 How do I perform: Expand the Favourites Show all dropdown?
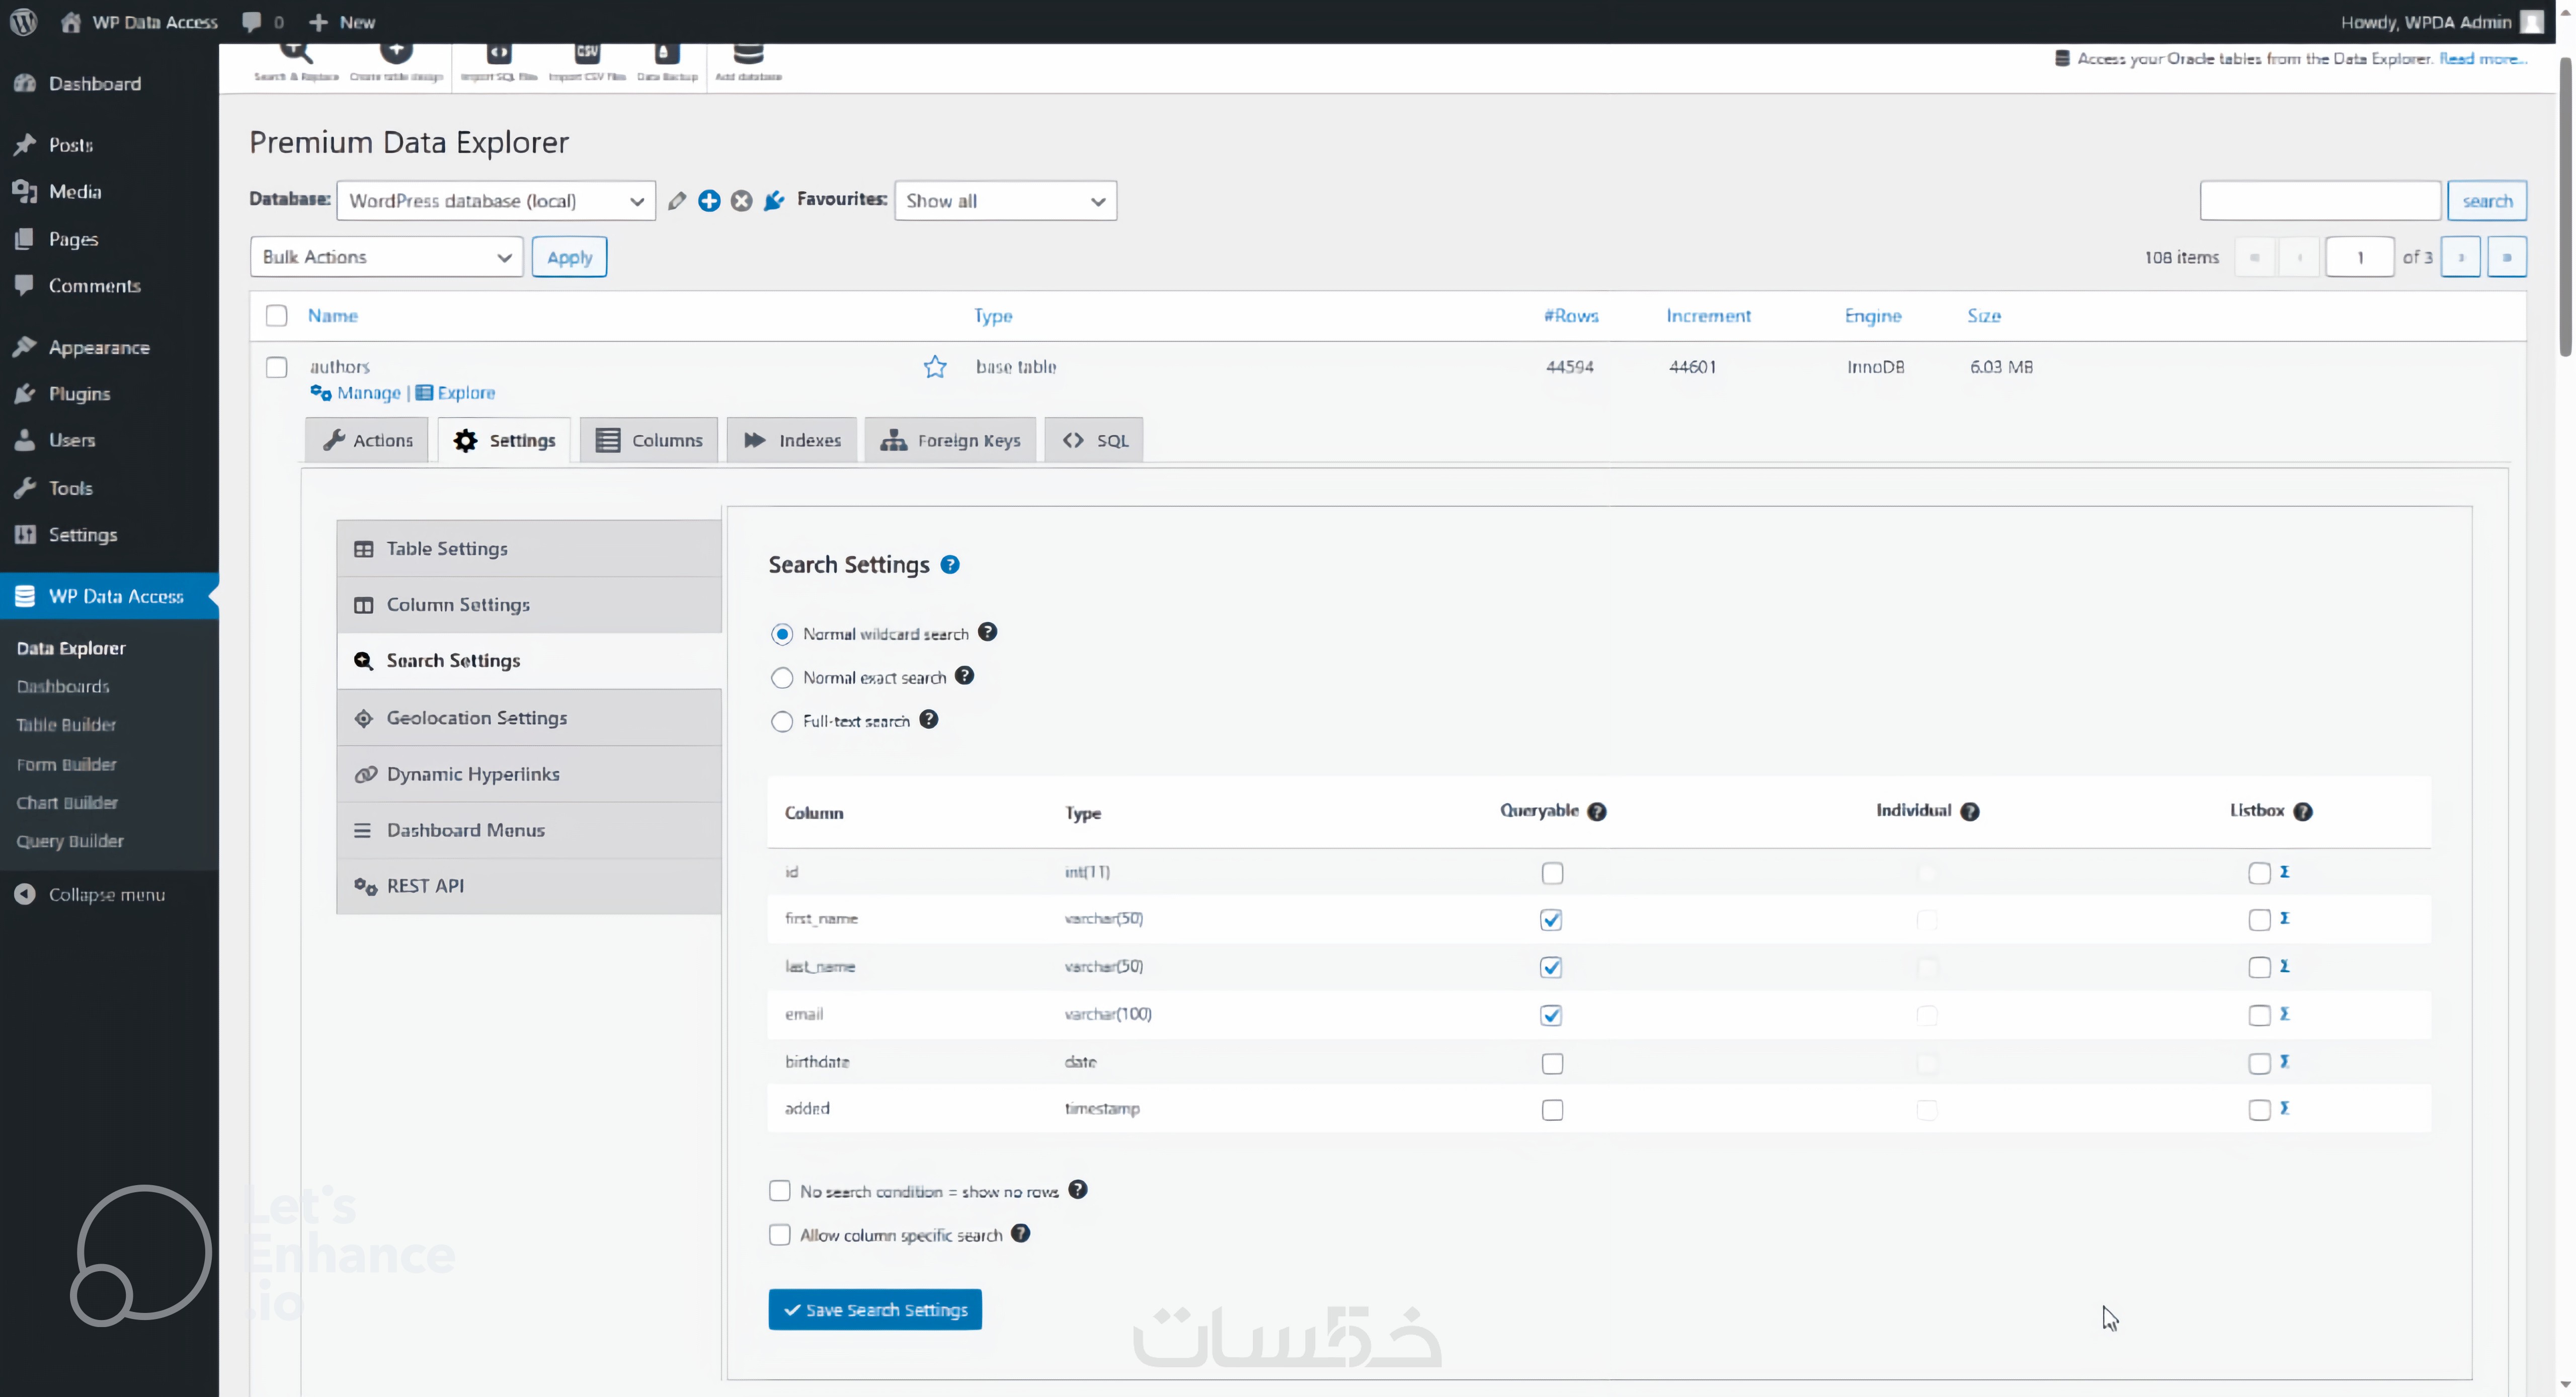1005,201
